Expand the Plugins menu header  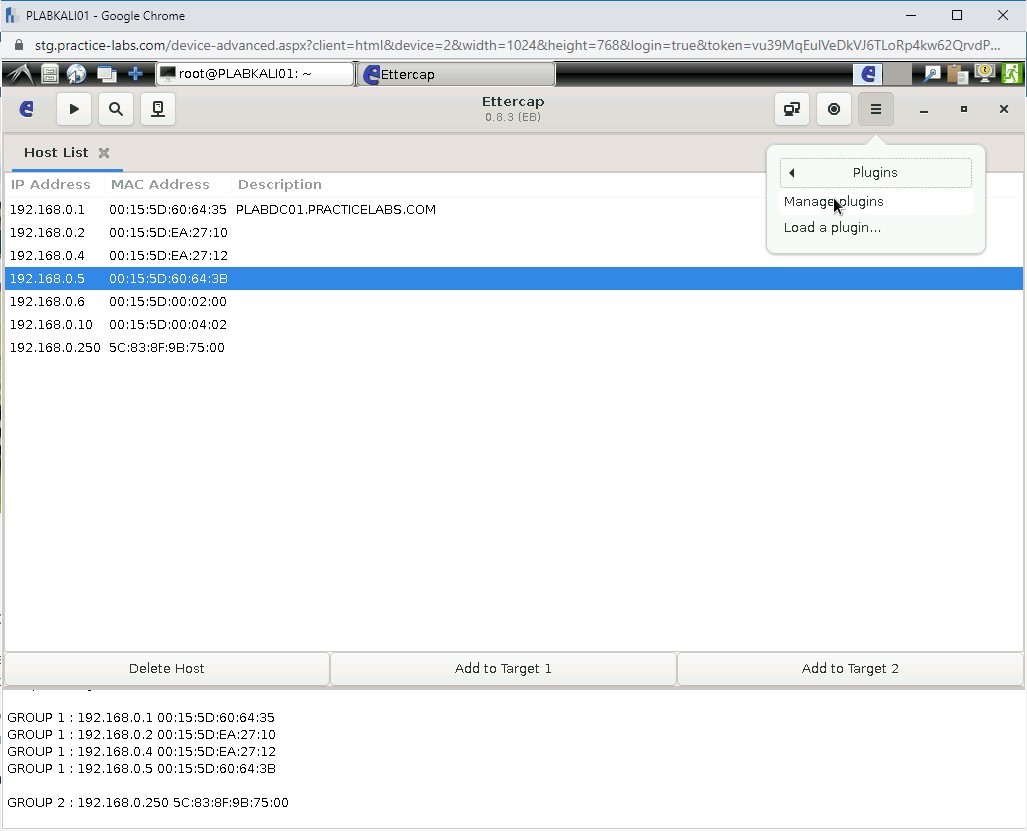(x=875, y=172)
